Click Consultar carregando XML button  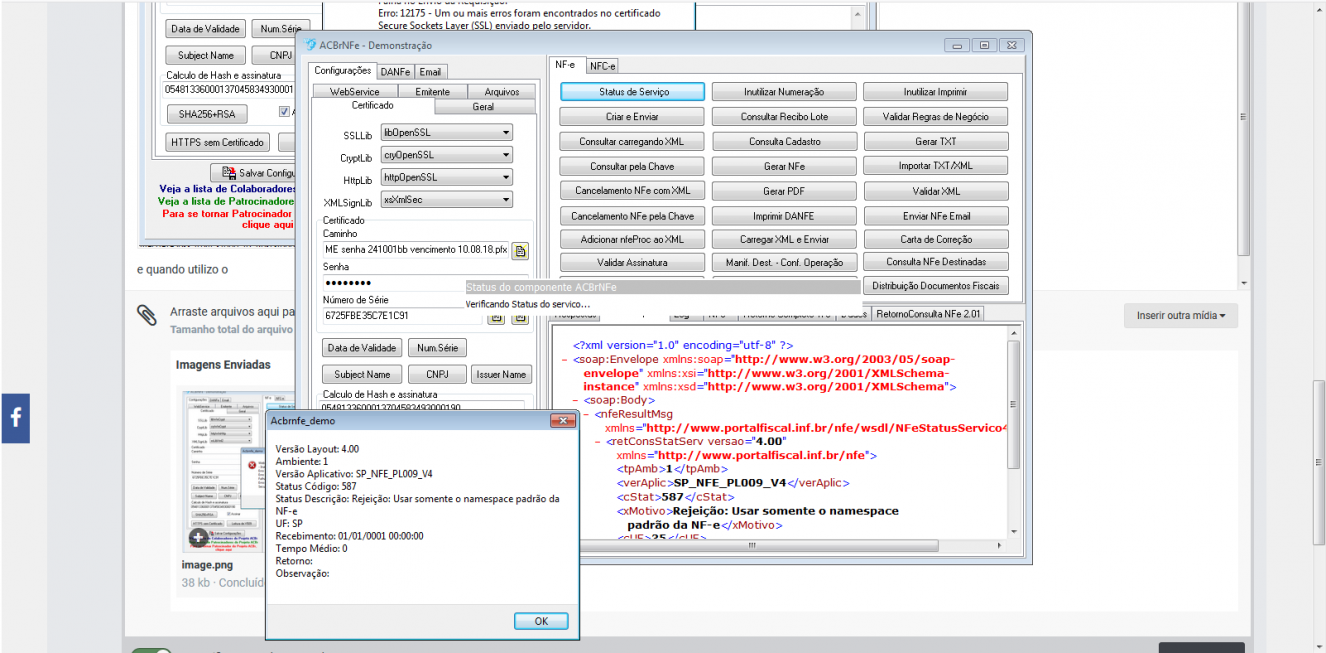click(633, 142)
